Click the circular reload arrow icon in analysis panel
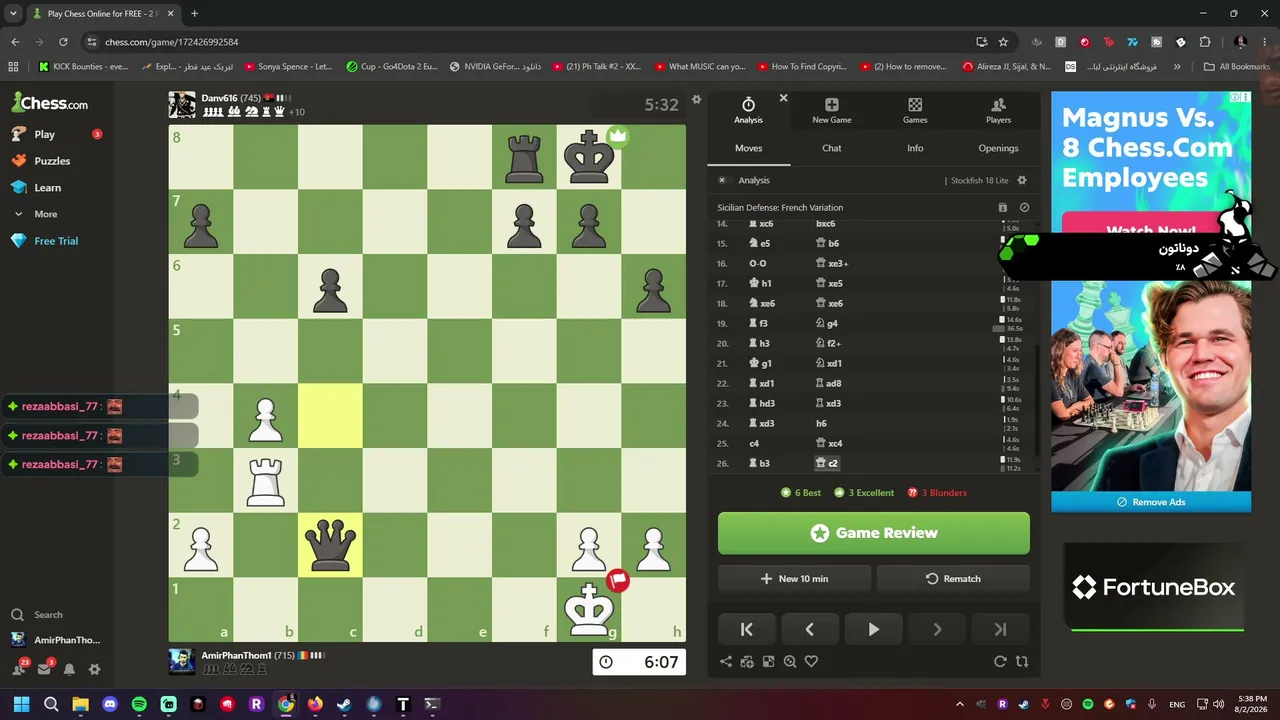Image resolution: width=1280 pixels, height=720 pixels. coord(1000,661)
